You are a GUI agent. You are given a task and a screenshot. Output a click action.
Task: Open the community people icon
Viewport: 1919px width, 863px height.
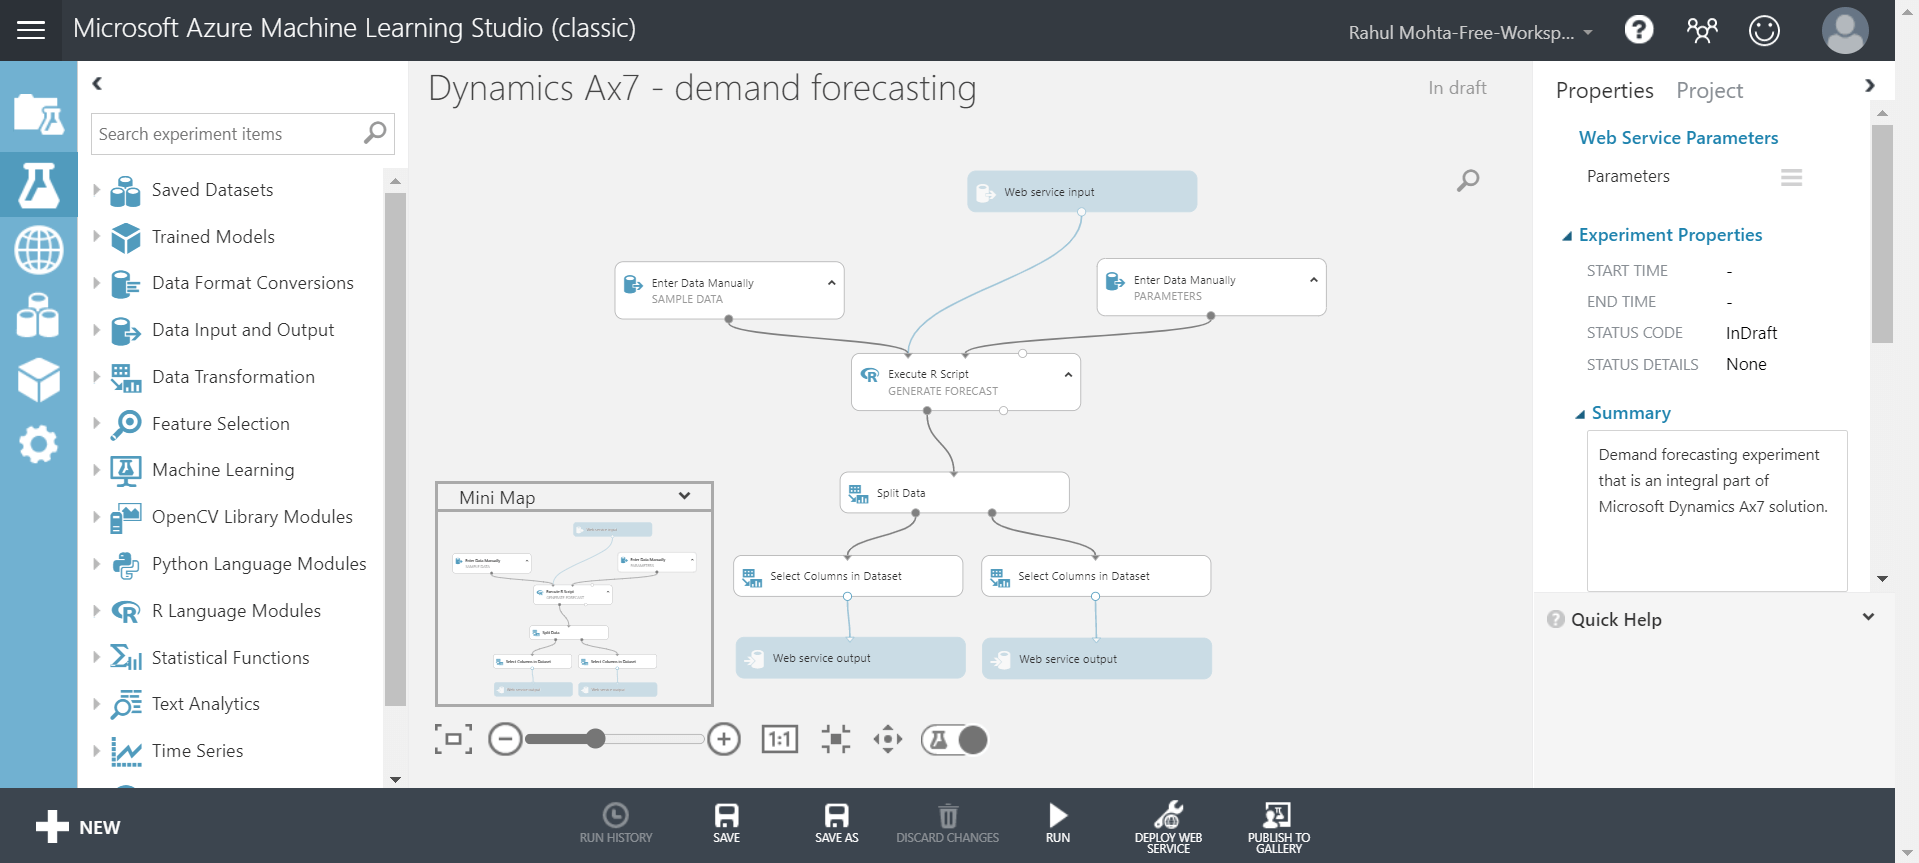(x=1702, y=30)
